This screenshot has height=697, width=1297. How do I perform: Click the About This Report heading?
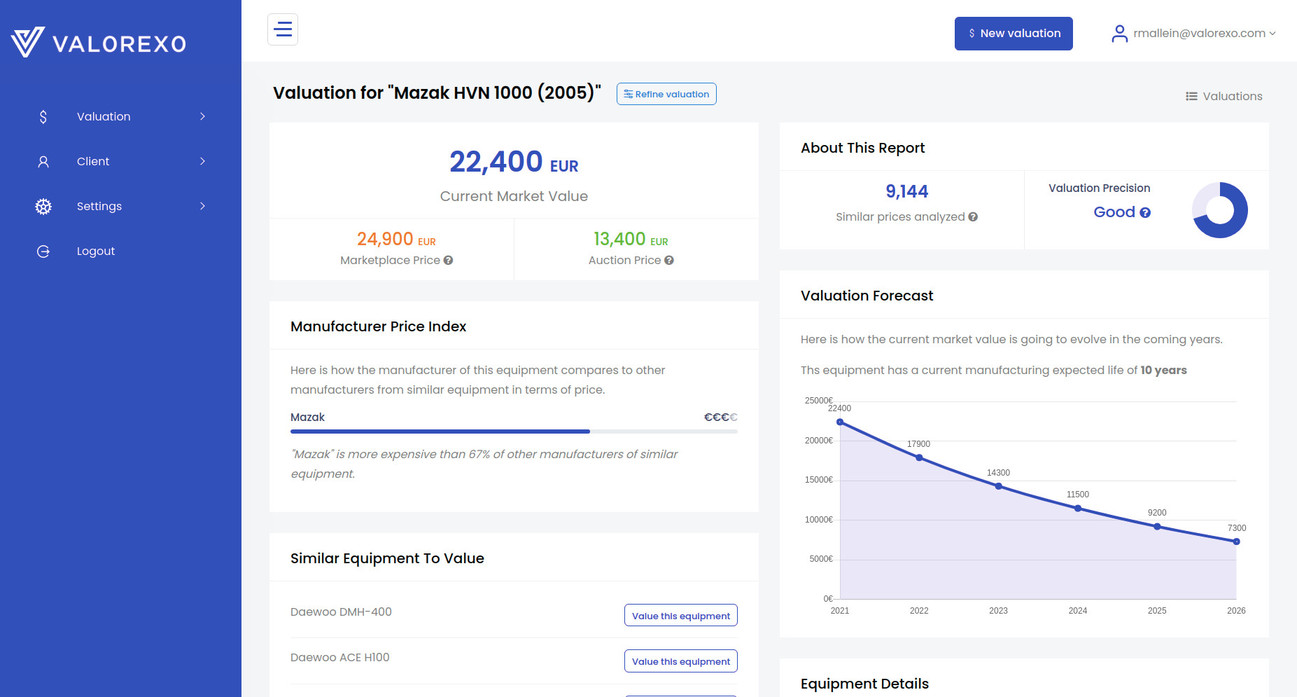coord(863,148)
